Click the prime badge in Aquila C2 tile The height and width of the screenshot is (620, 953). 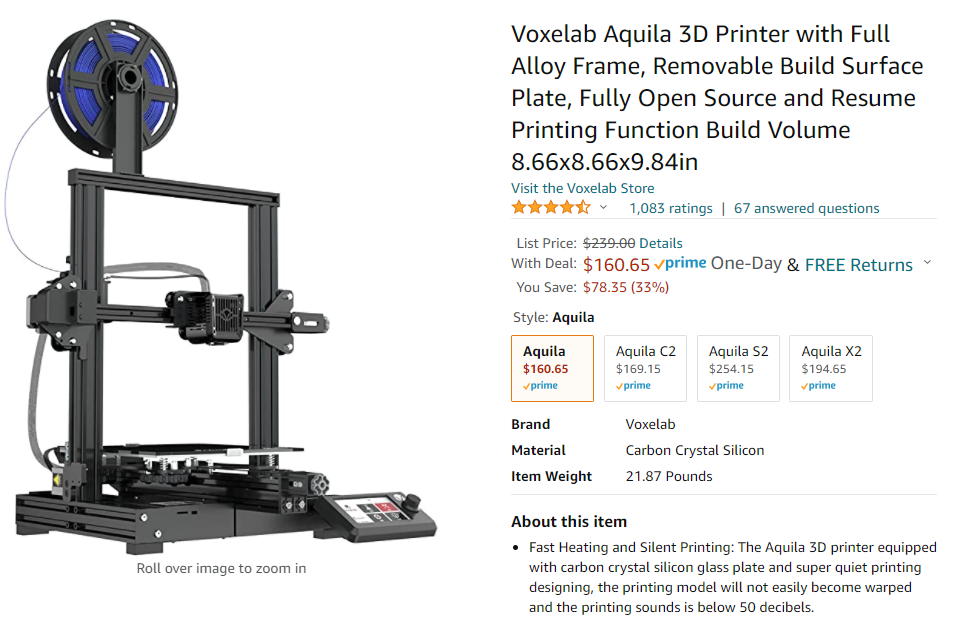click(633, 385)
